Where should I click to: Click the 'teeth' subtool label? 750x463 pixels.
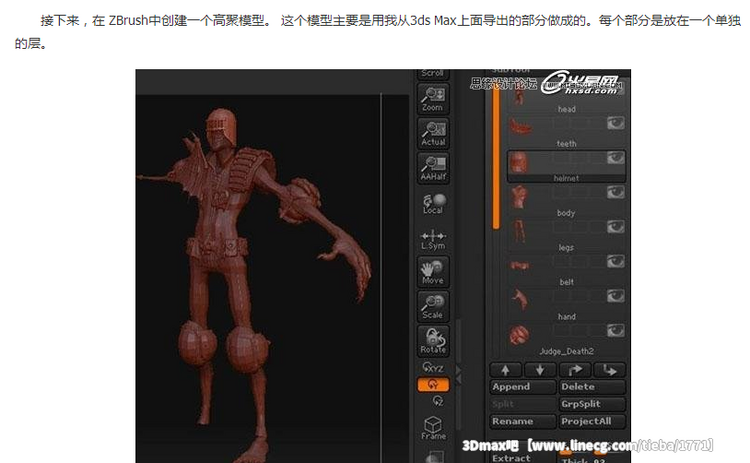tap(566, 144)
